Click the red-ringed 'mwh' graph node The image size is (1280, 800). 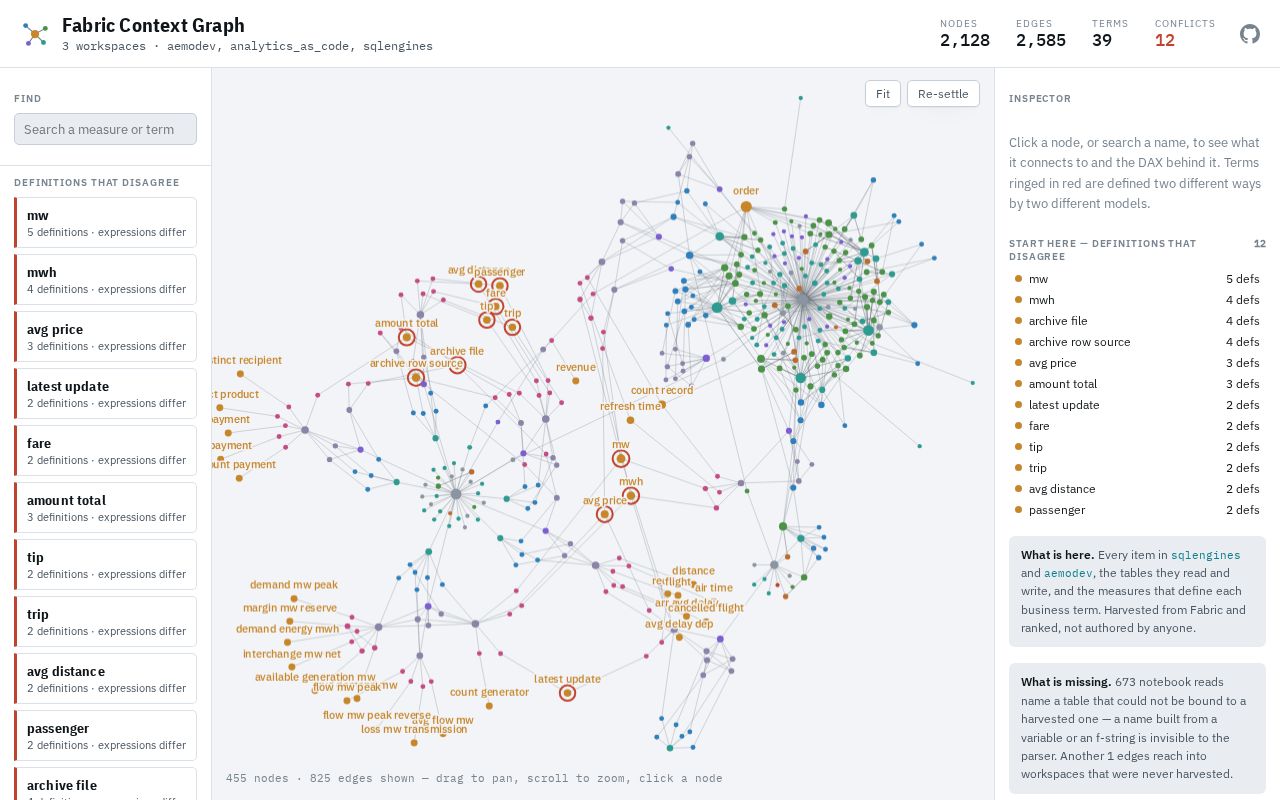pyautogui.click(x=631, y=496)
